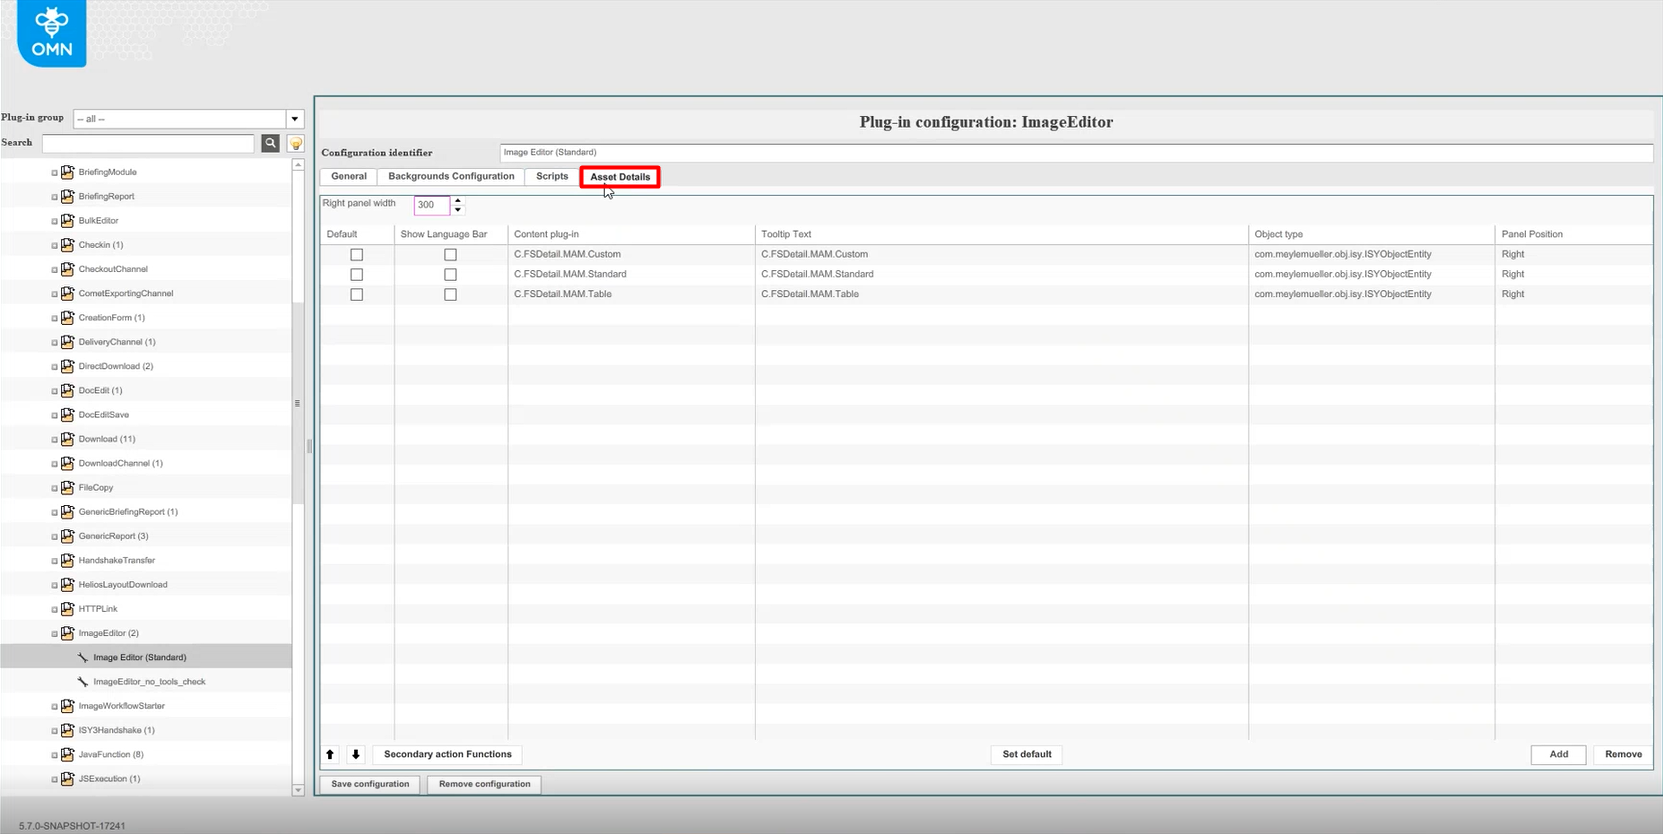Open the Plug-in group dropdown
1663x834 pixels.
point(295,119)
